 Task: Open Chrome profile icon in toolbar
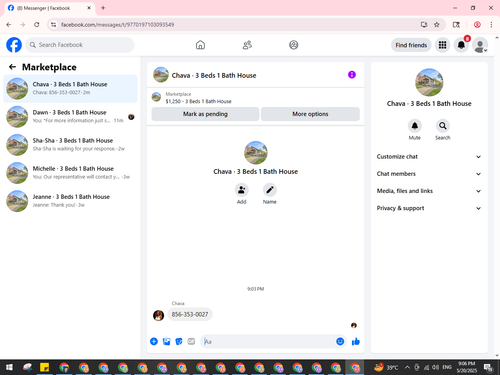click(x=477, y=25)
